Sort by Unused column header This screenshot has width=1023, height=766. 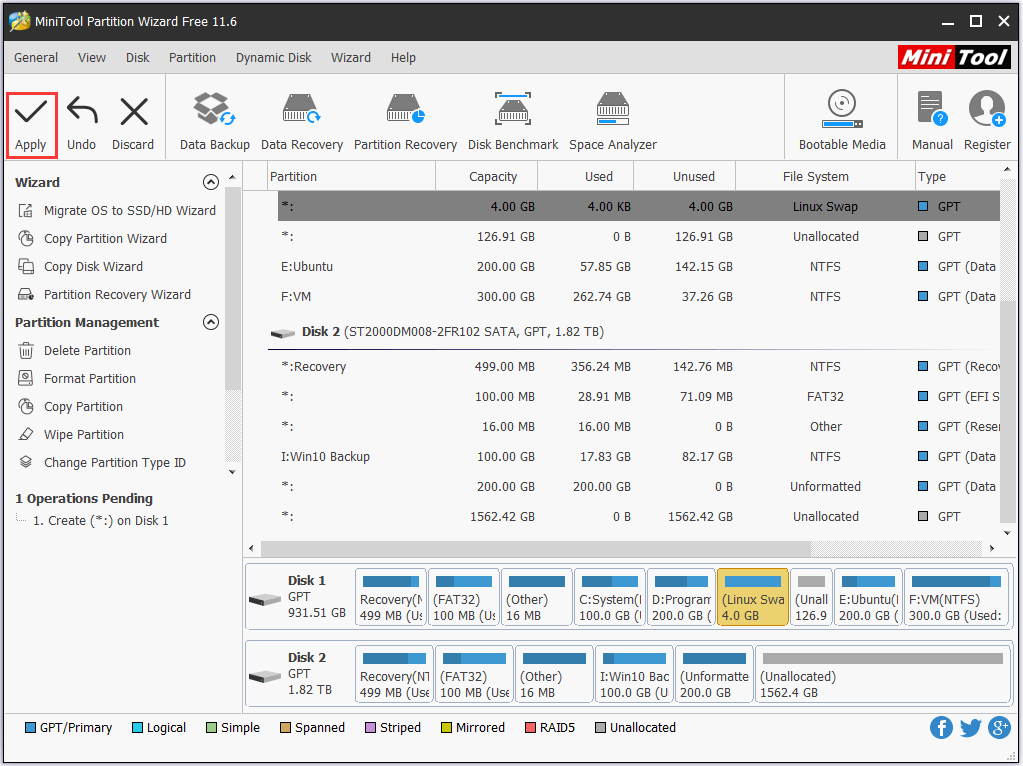(684, 177)
